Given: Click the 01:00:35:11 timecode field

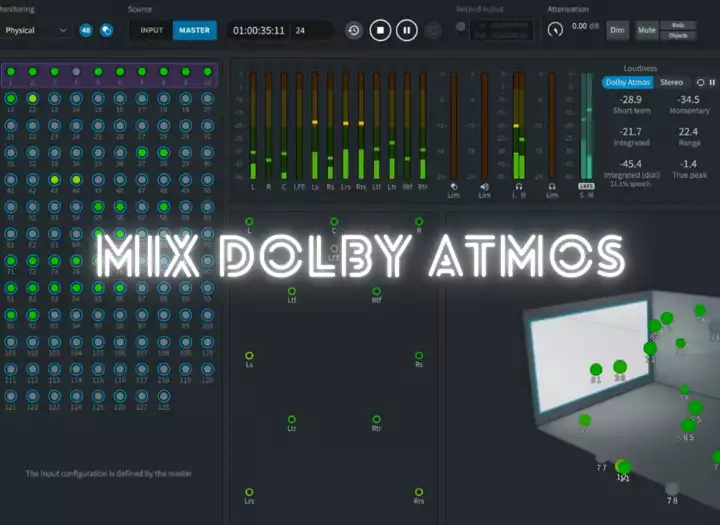Looking at the screenshot, I should [259, 31].
